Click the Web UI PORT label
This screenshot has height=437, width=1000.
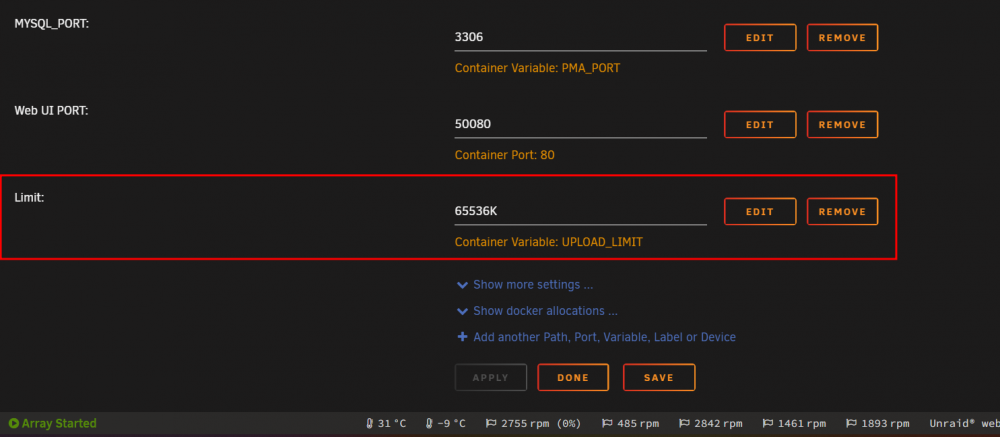[x=51, y=110]
